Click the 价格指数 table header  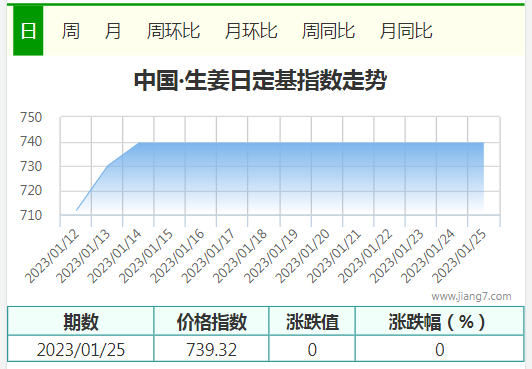(211, 322)
